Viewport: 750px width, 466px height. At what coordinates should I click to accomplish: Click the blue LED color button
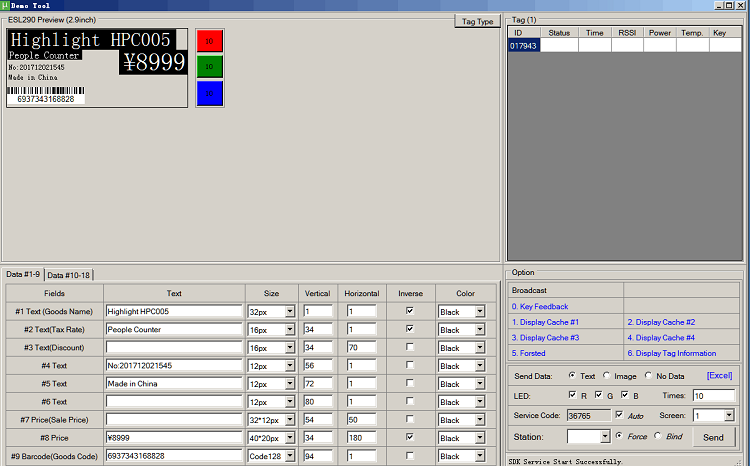(209, 93)
